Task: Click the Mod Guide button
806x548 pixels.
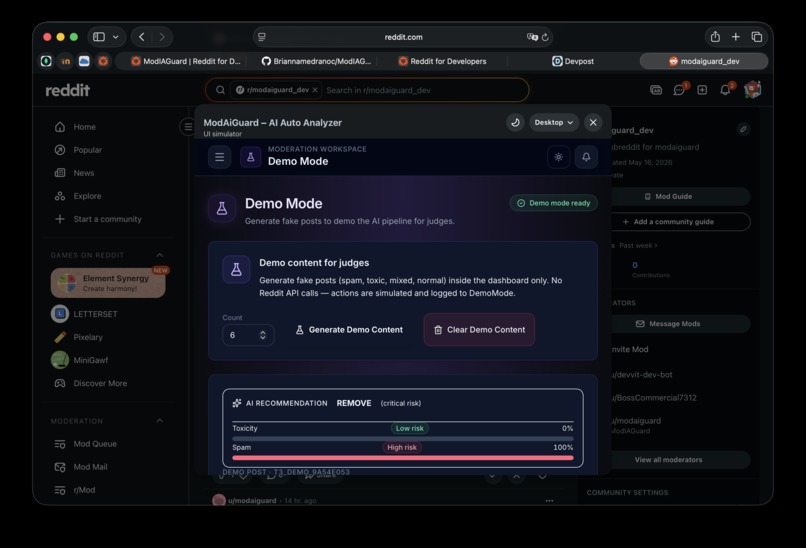Action: [x=668, y=196]
